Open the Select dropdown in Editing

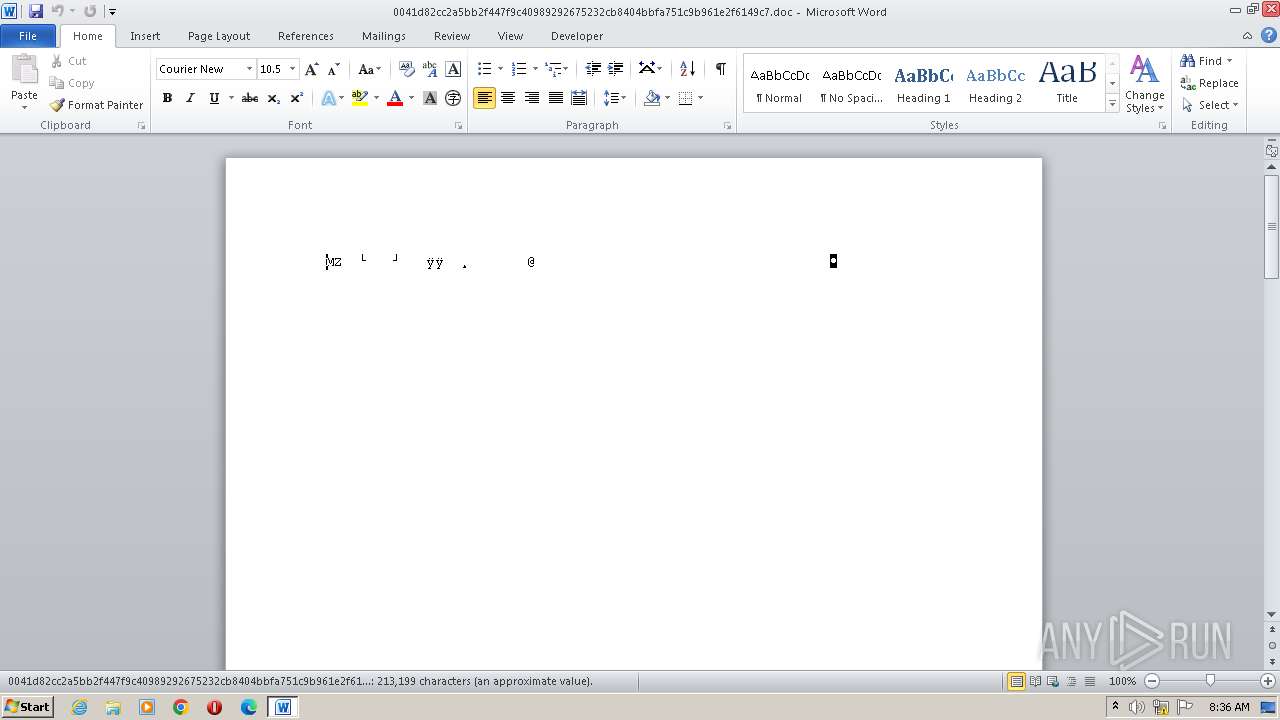[x=1211, y=105]
